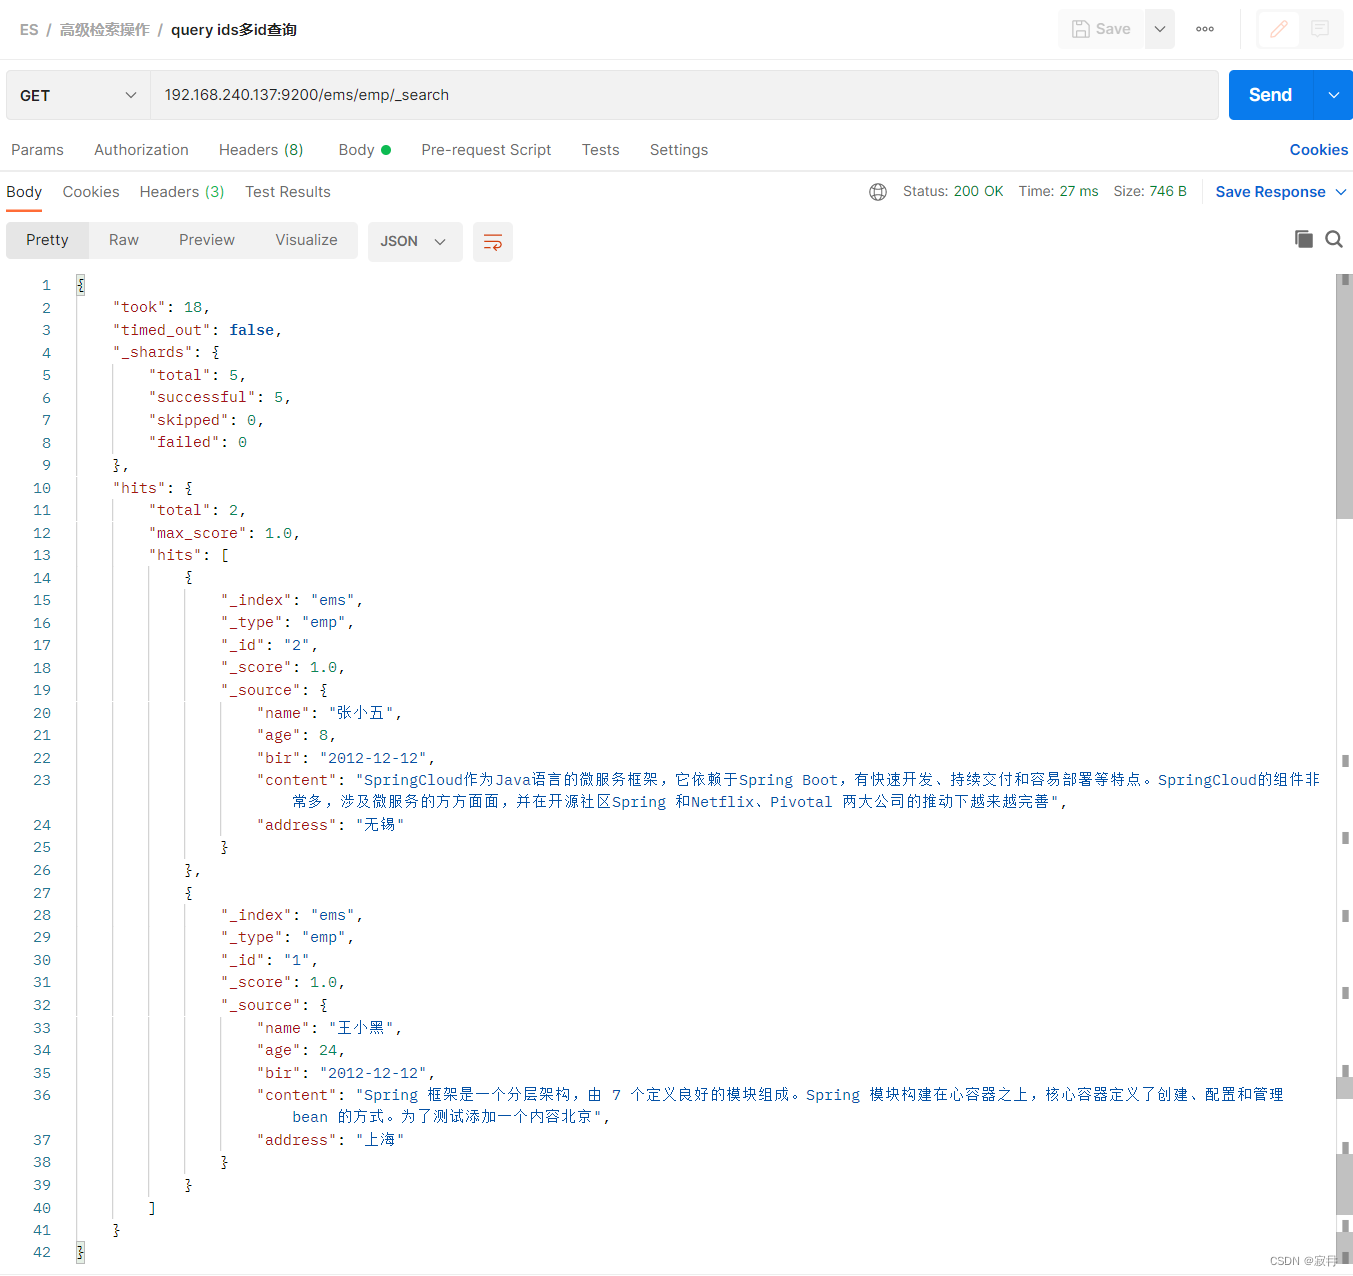Open the Test Results tab
Viewport: 1353px width, 1276px height.
[288, 192]
